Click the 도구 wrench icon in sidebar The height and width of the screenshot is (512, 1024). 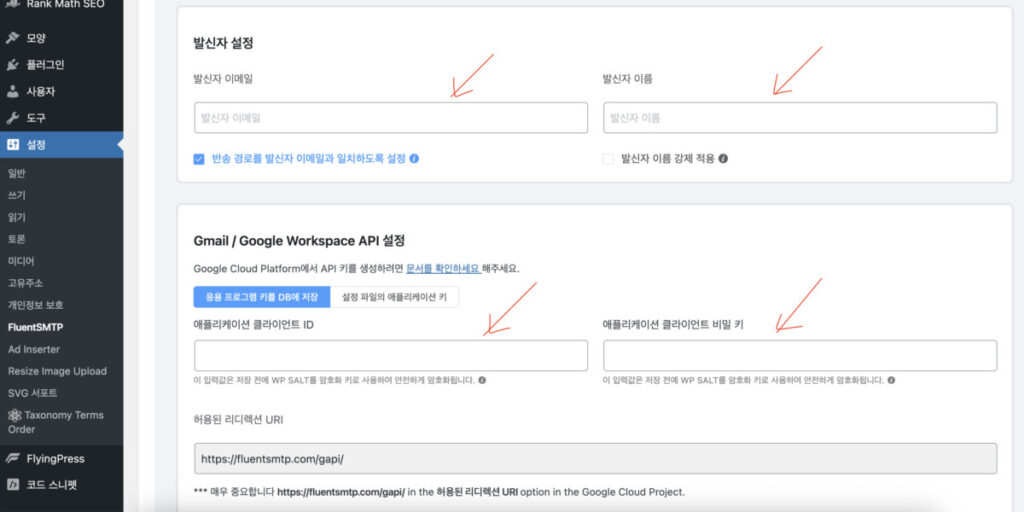12,118
